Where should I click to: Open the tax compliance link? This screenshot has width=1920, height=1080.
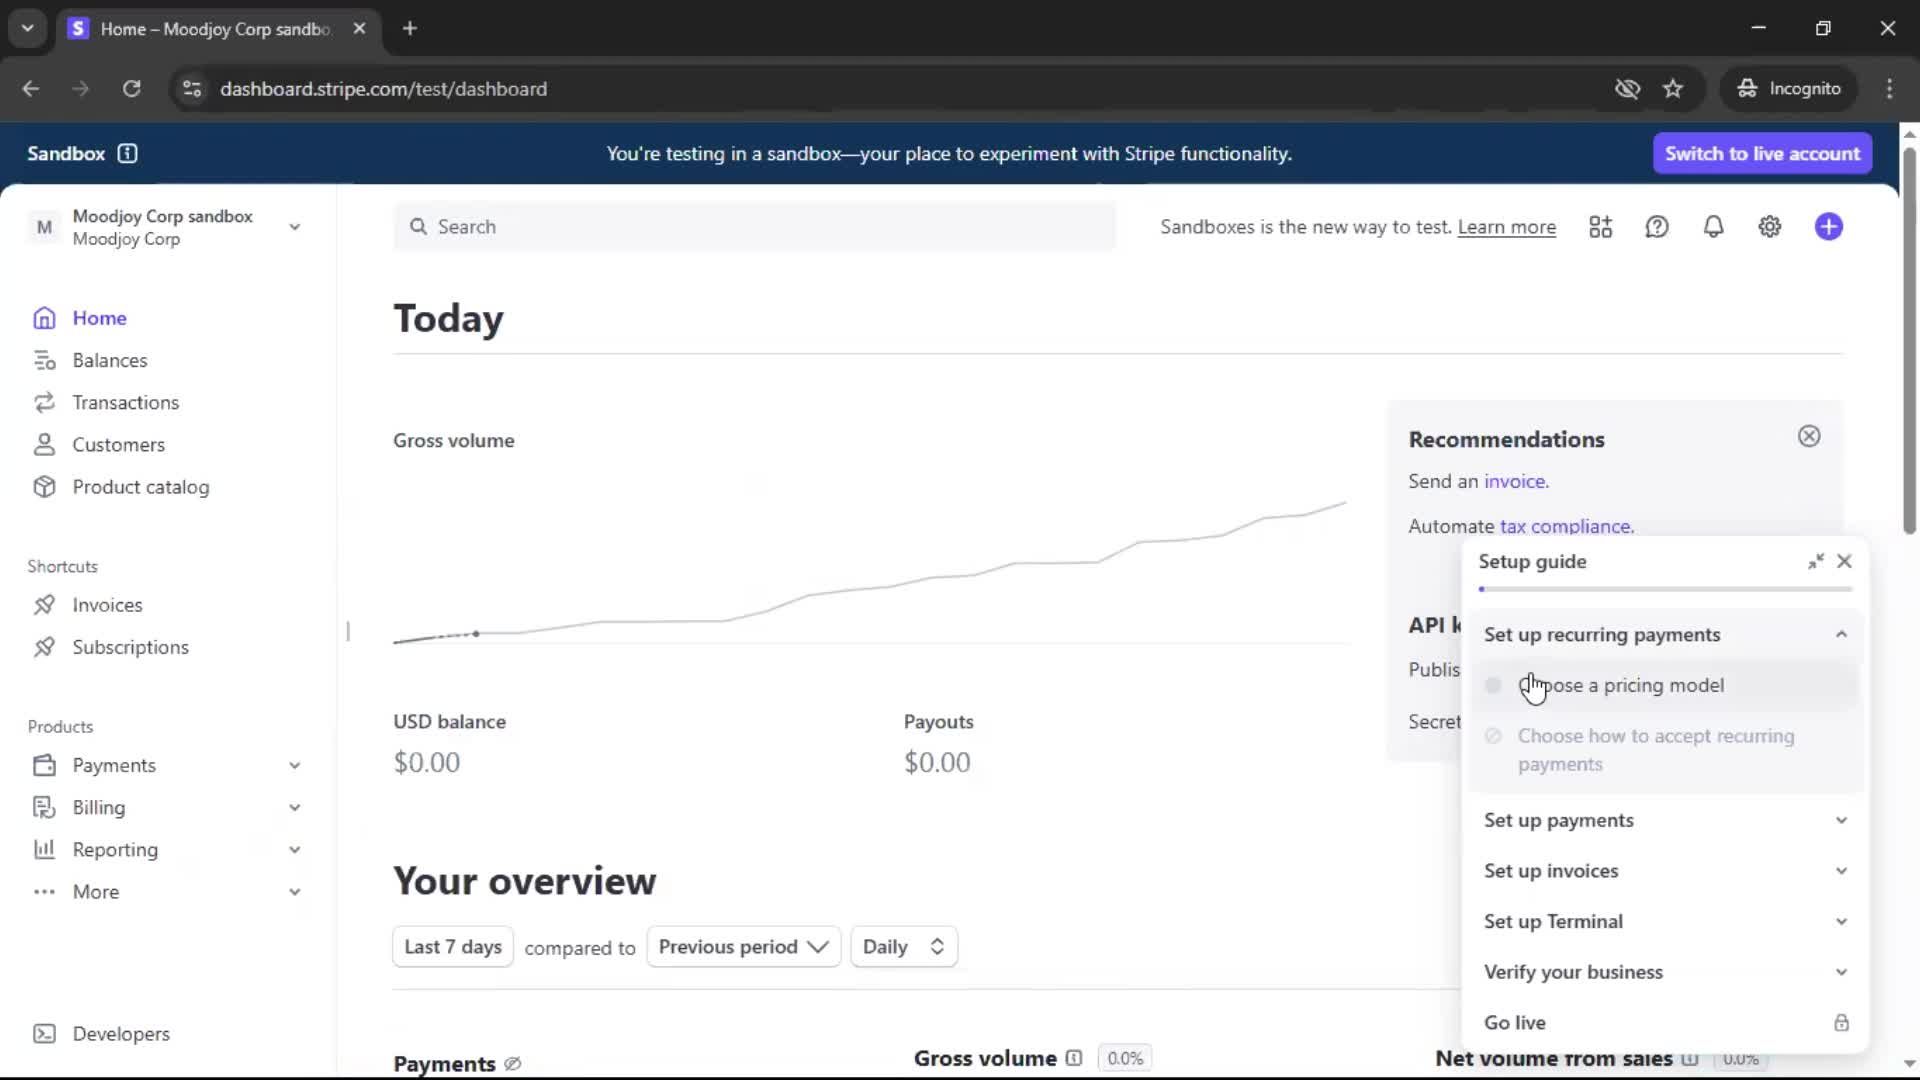pyautogui.click(x=1566, y=526)
